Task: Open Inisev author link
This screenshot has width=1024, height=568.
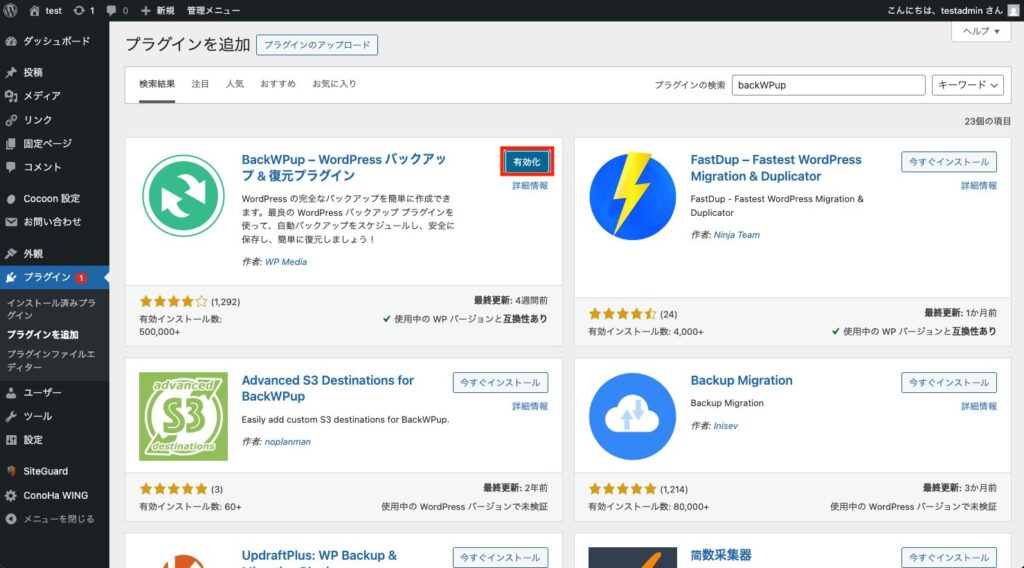Action: [726, 426]
